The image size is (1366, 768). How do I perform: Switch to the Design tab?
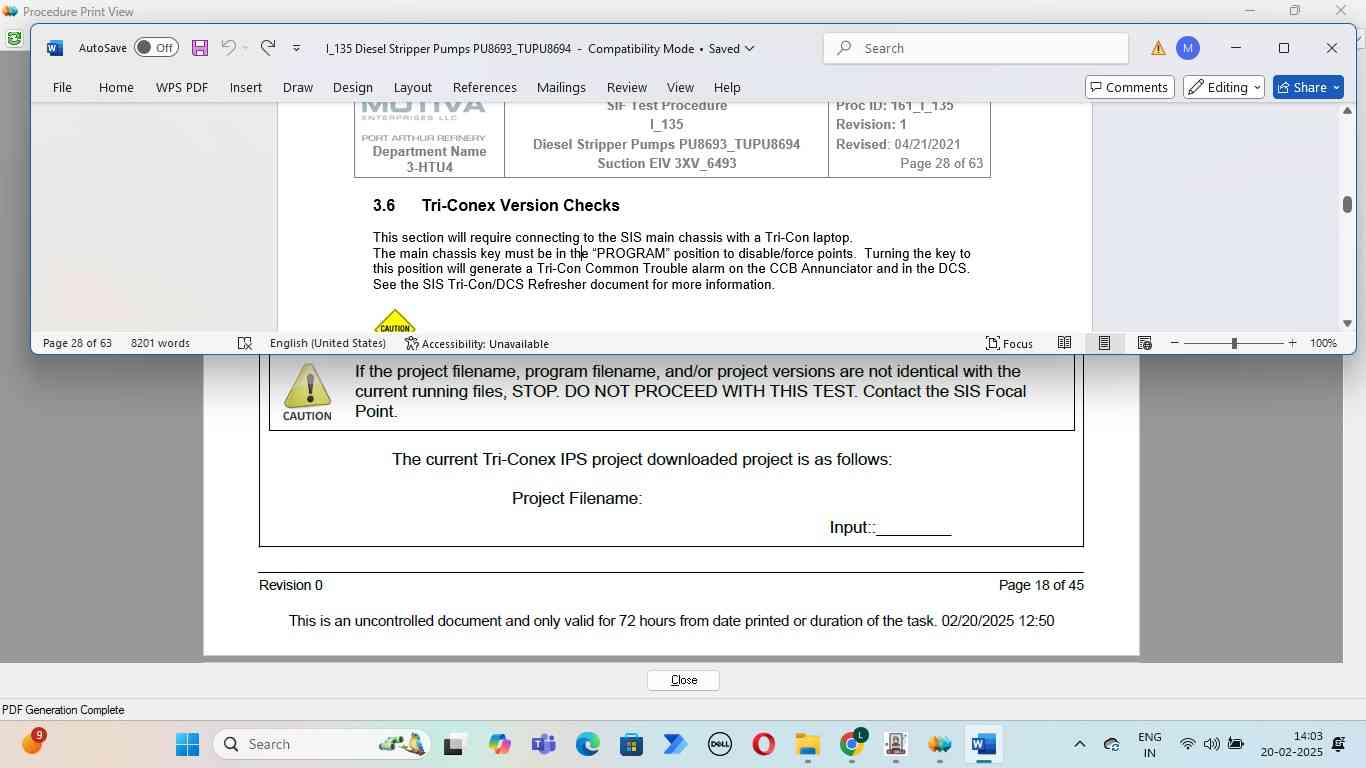353,87
